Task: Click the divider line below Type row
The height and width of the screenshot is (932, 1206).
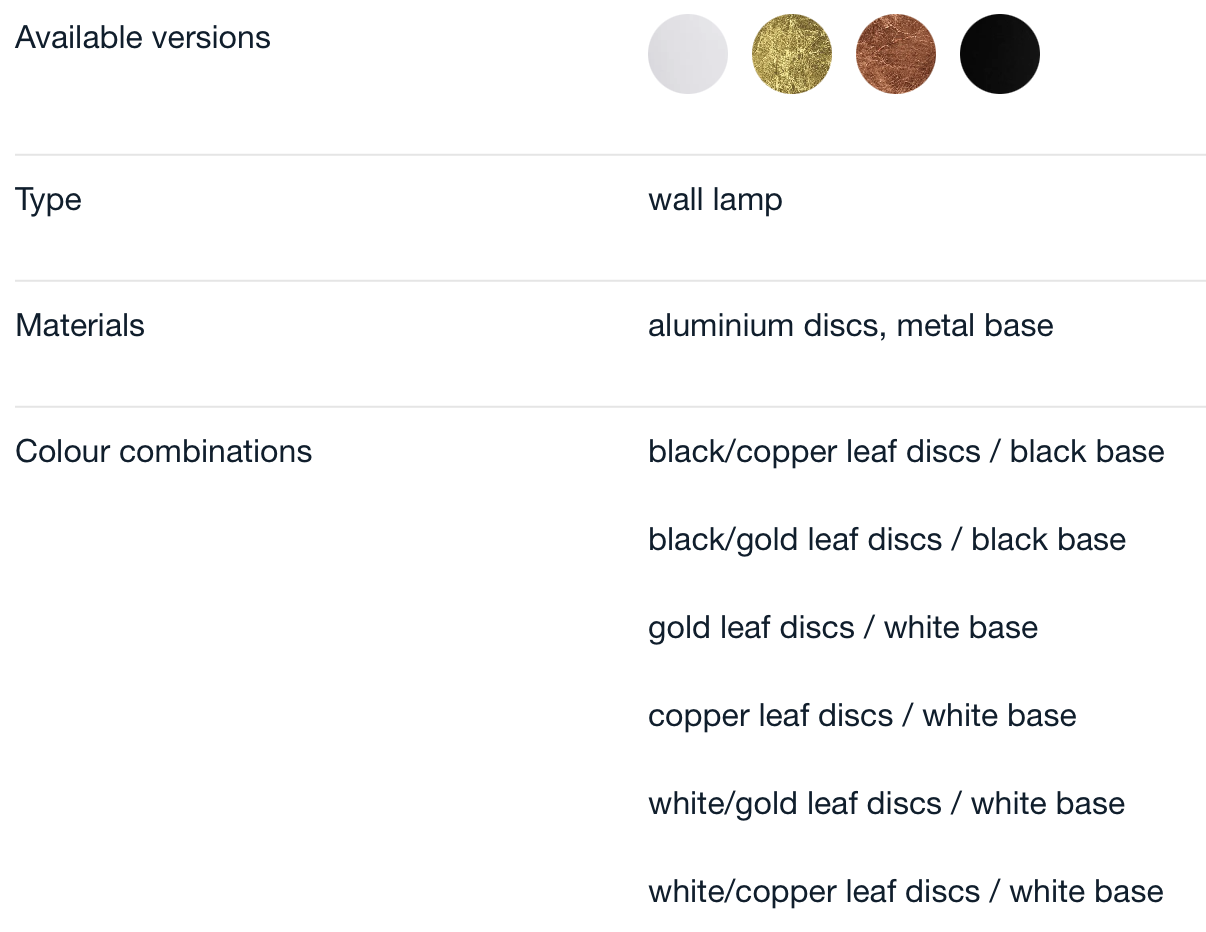Action: [x=610, y=281]
